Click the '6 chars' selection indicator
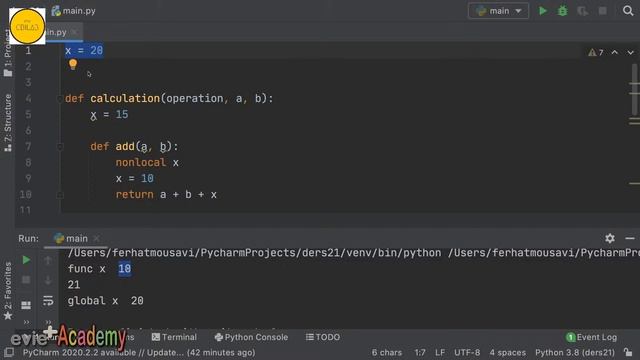The width and height of the screenshot is (640, 360). 387,353
